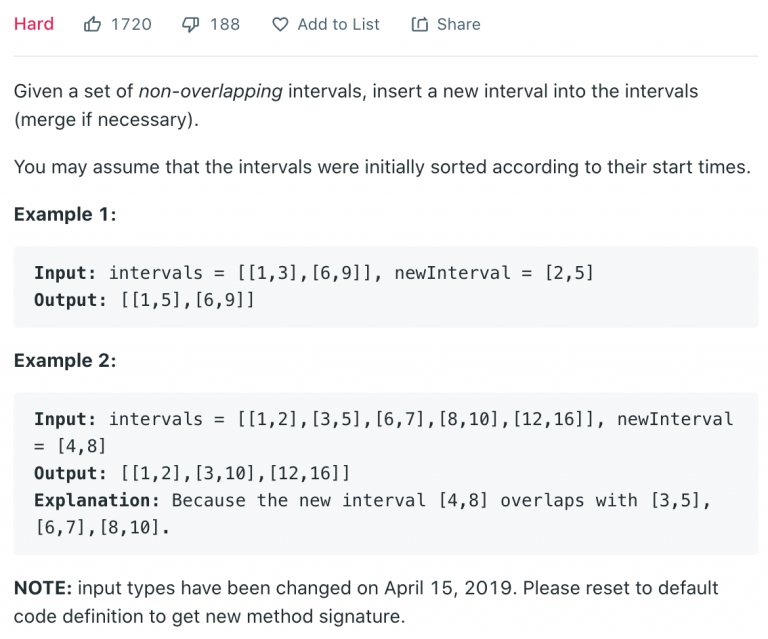Screen dimensions: 768x639
Task: Select the Share text link
Action: pos(458,24)
